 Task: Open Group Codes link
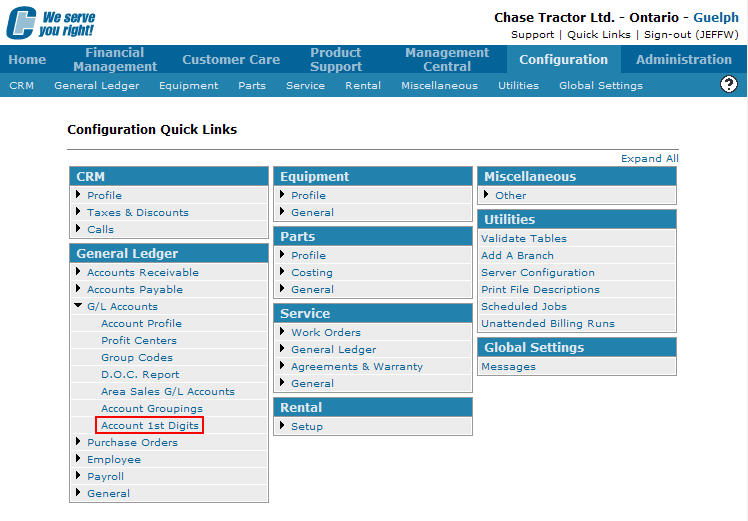pos(137,358)
